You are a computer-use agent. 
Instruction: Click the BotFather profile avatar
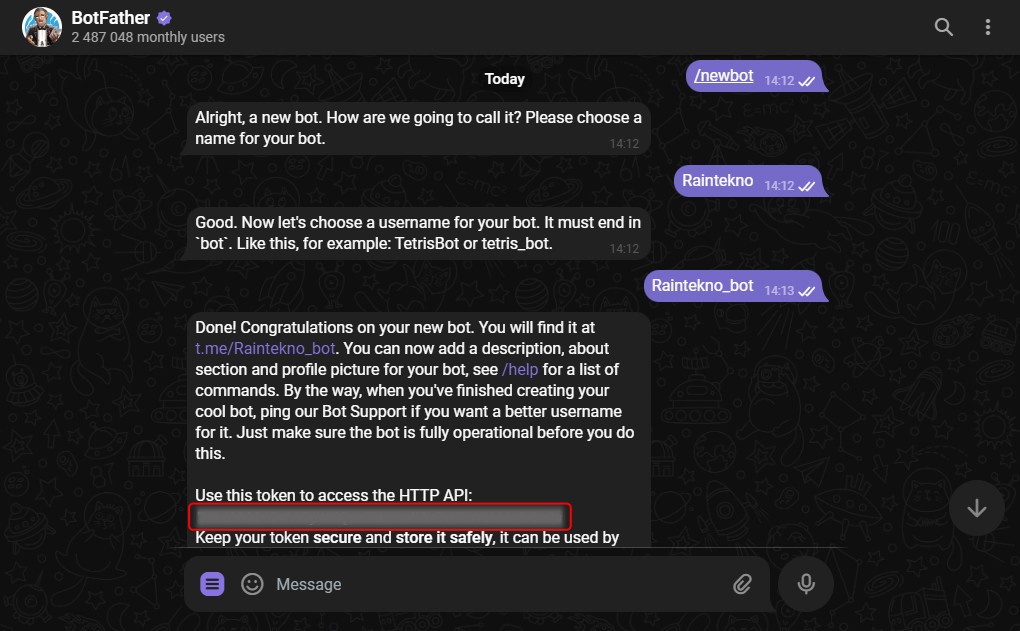coord(42,27)
